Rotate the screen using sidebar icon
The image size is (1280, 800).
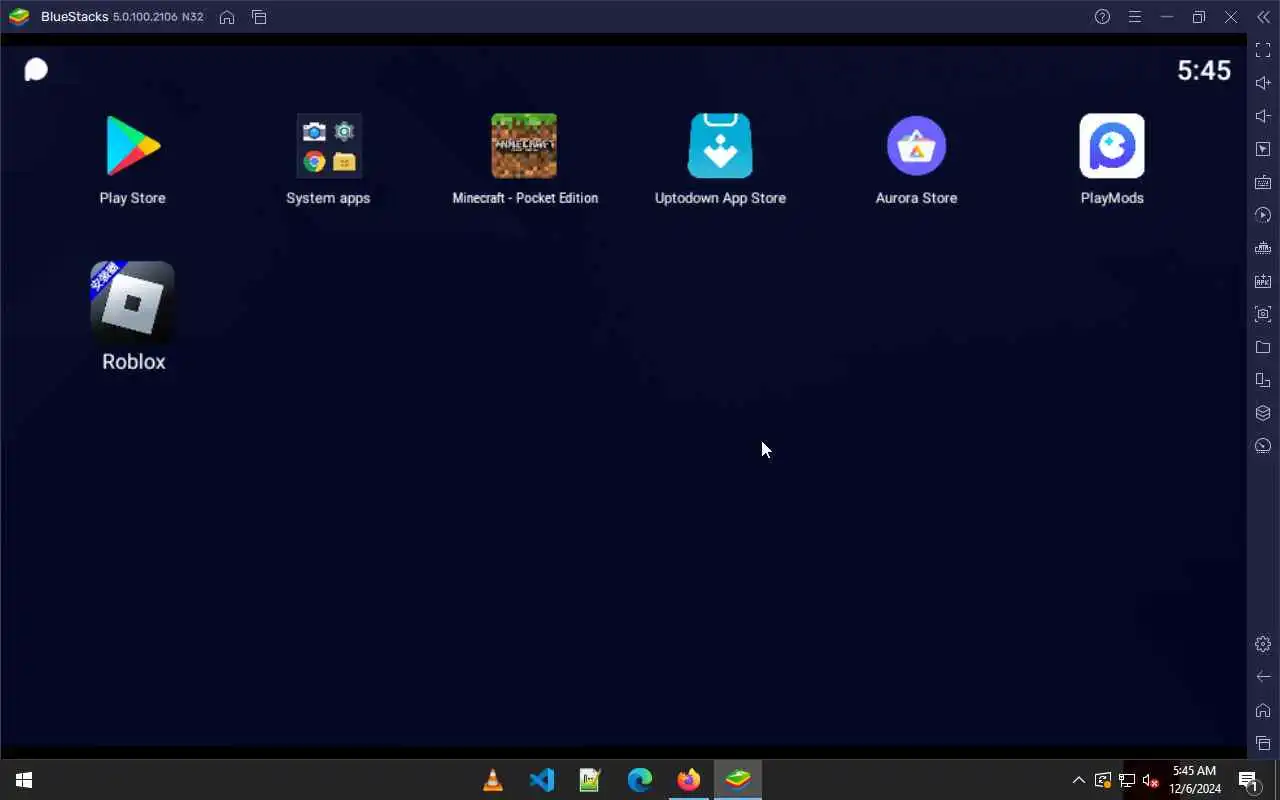pyautogui.click(x=1263, y=380)
